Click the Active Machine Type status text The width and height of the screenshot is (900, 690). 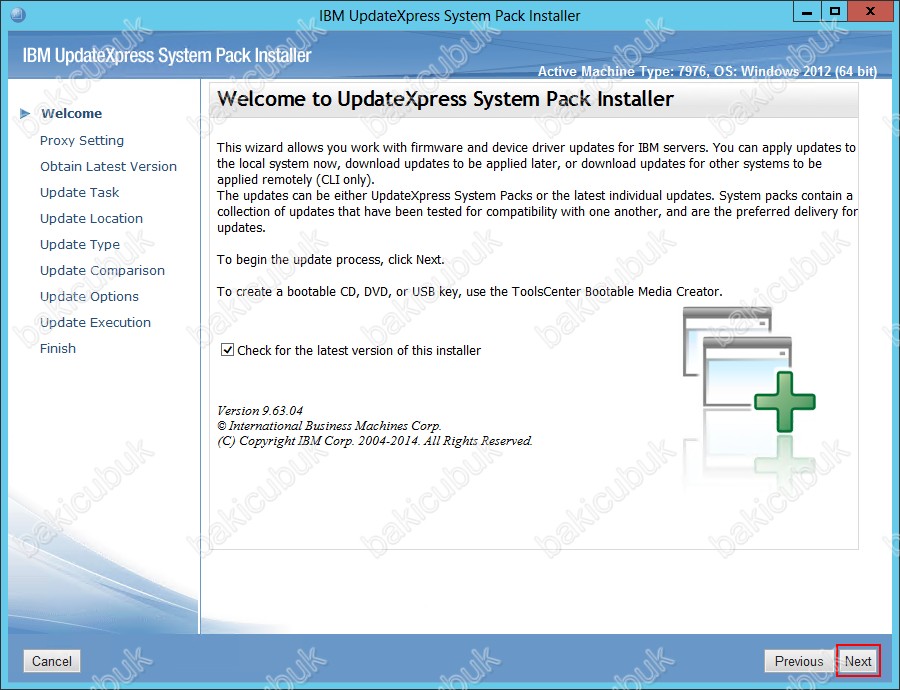click(x=707, y=72)
